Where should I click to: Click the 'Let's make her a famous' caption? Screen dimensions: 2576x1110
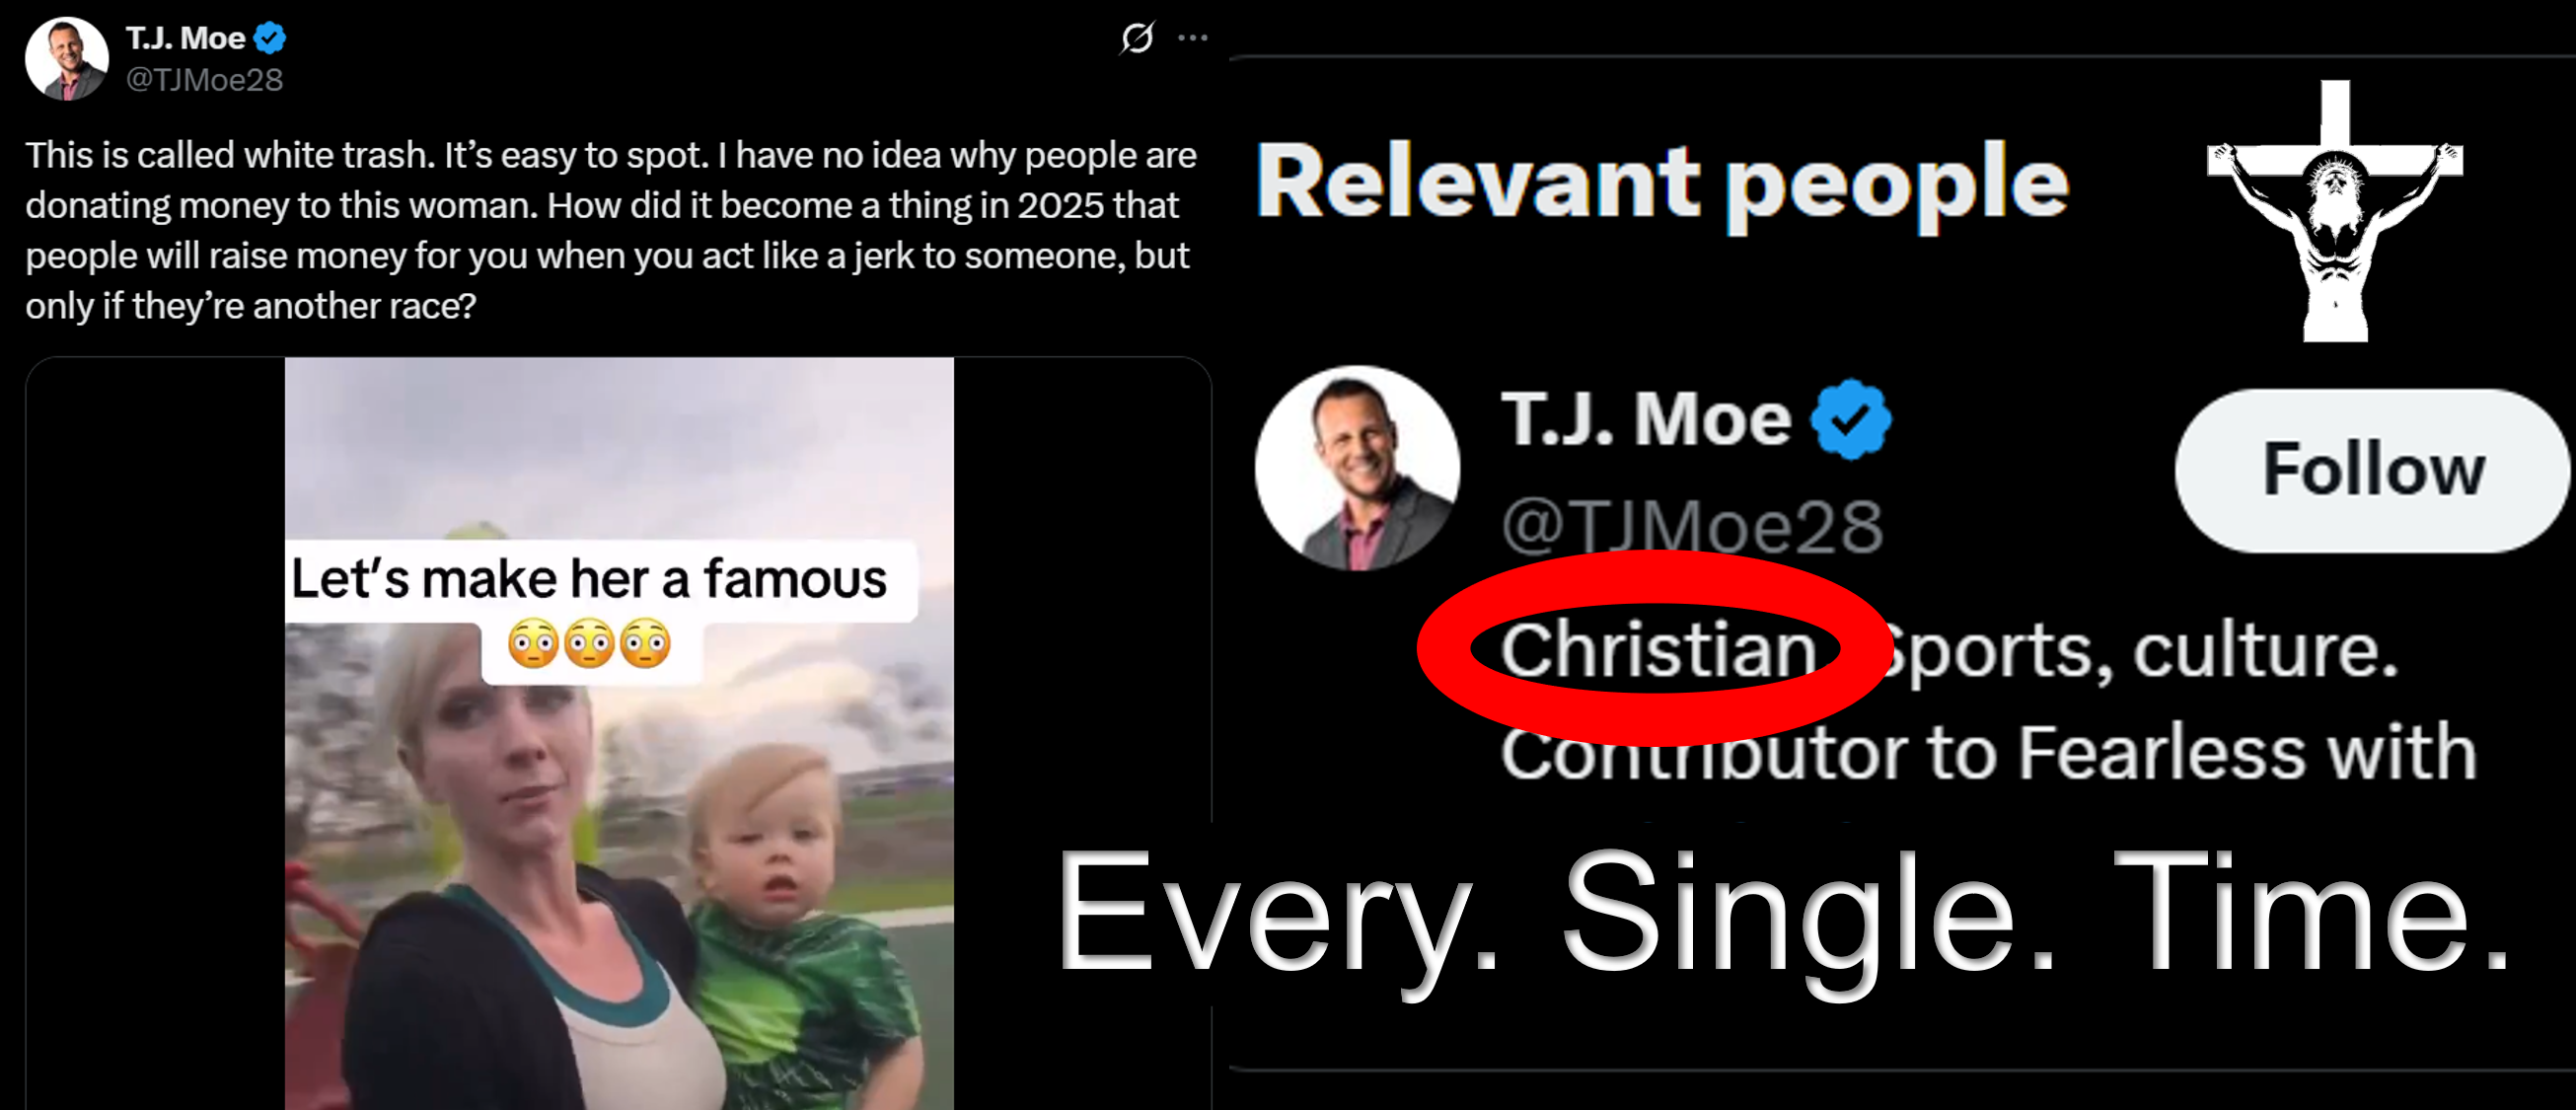(x=589, y=579)
